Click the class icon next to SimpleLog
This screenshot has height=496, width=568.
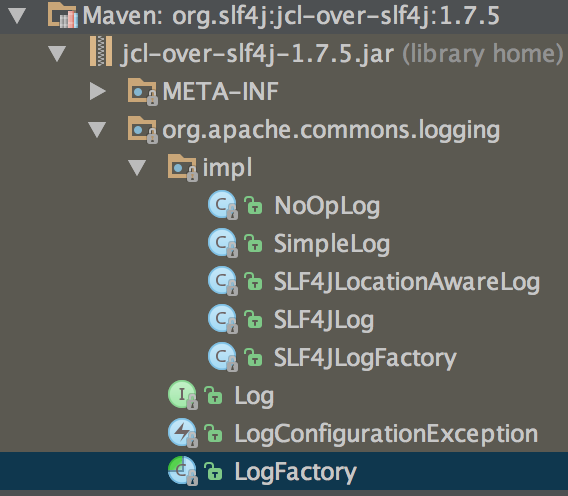click(x=223, y=243)
